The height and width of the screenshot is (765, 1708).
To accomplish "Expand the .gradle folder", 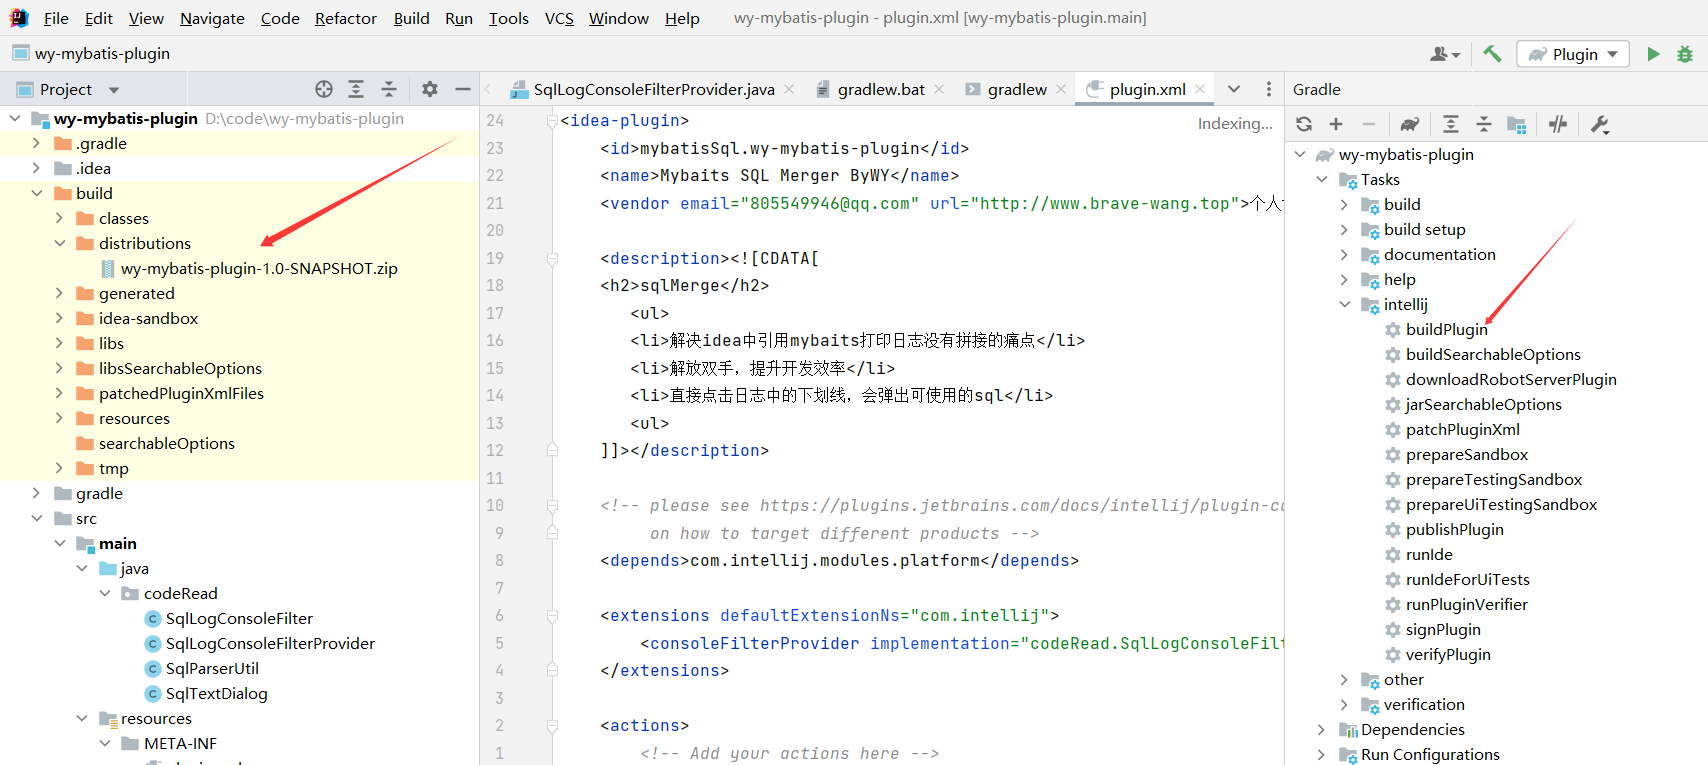I will click(x=37, y=143).
